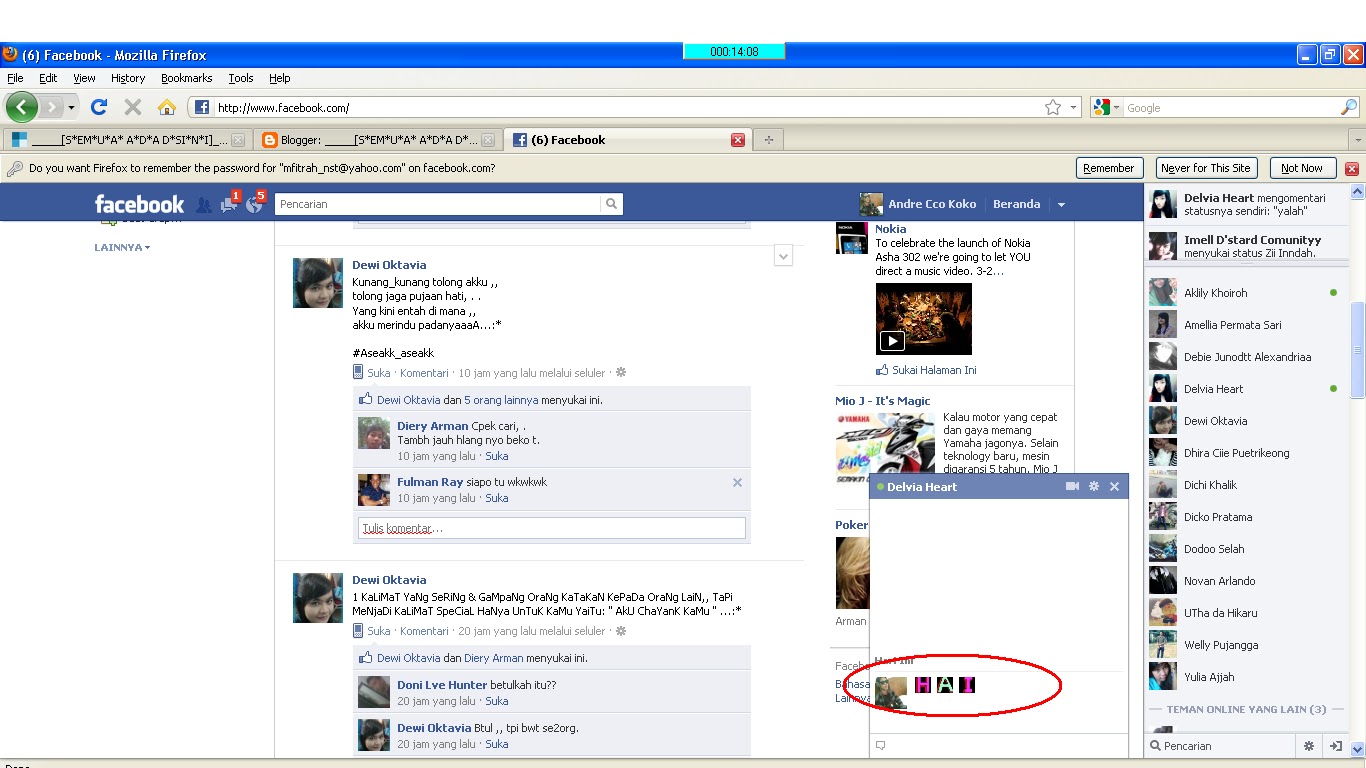The height and width of the screenshot is (768, 1366).
Task: Open the View menu
Action: 84,78
